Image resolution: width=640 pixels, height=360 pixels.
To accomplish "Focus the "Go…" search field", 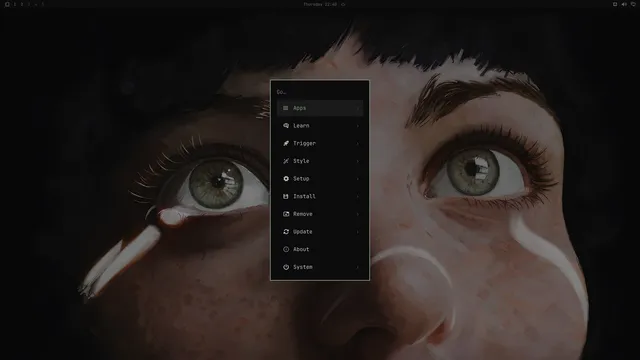I will point(320,92).
